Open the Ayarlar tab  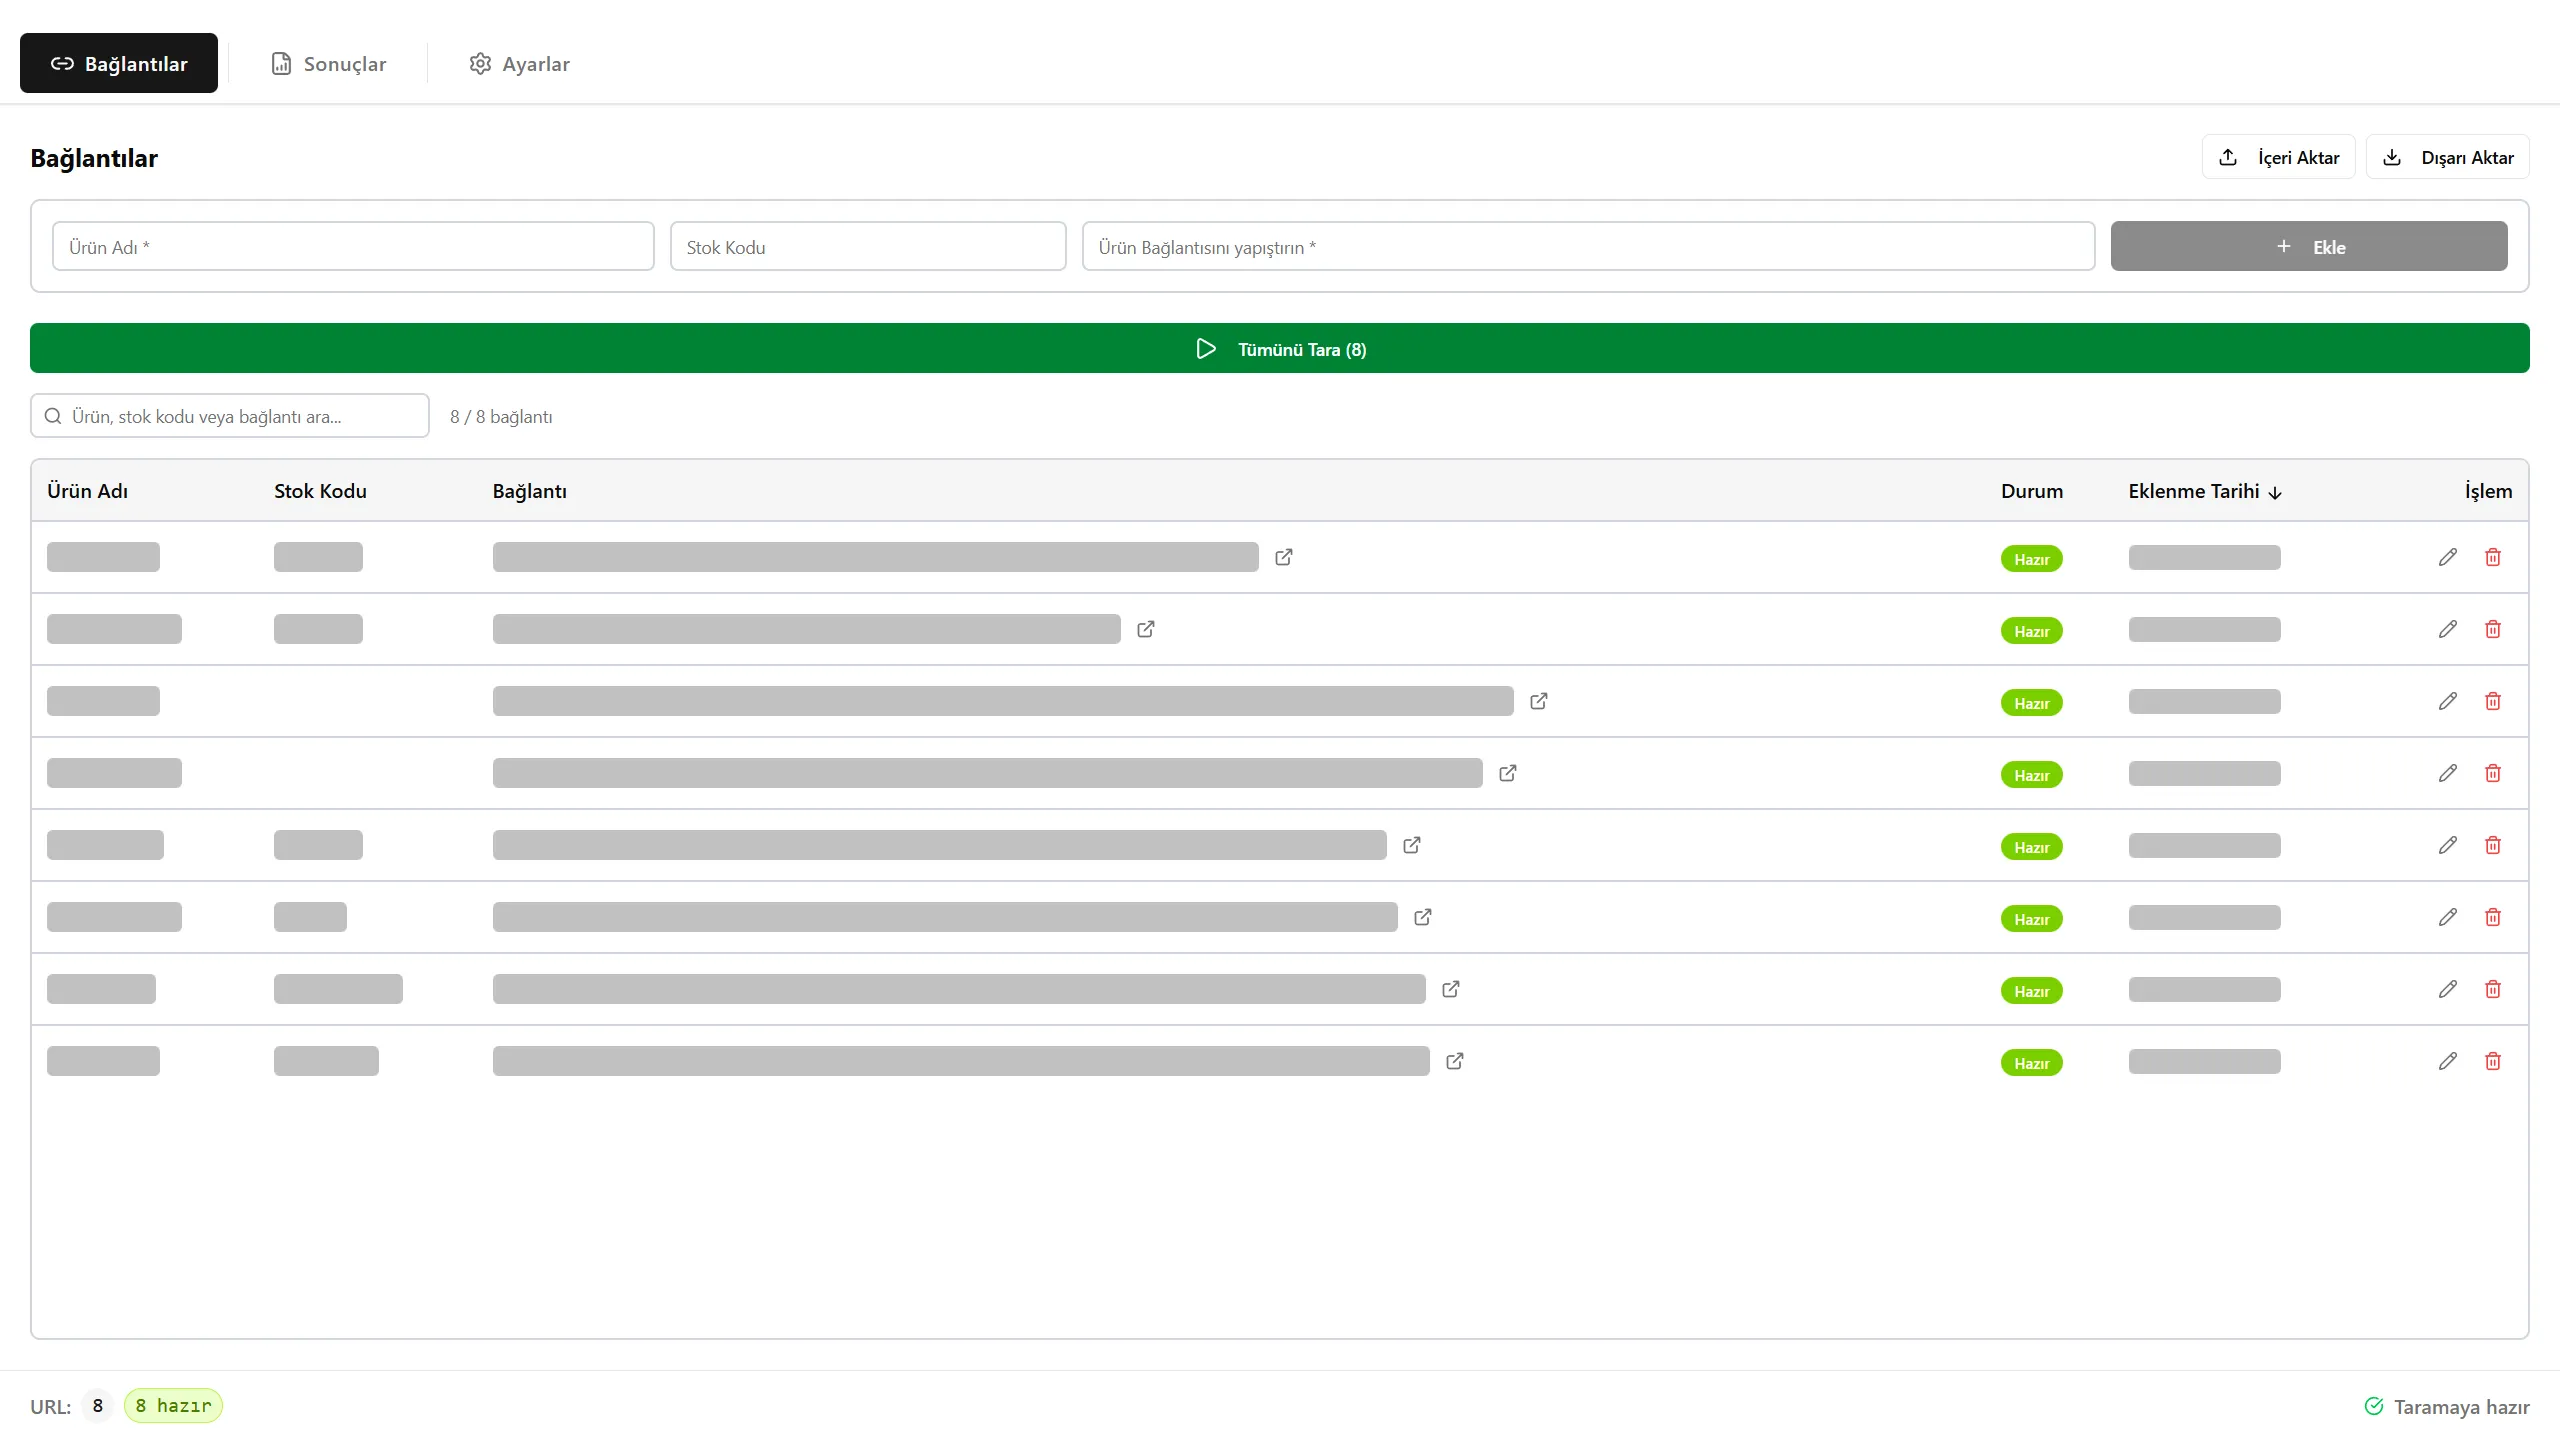point(519,64)
